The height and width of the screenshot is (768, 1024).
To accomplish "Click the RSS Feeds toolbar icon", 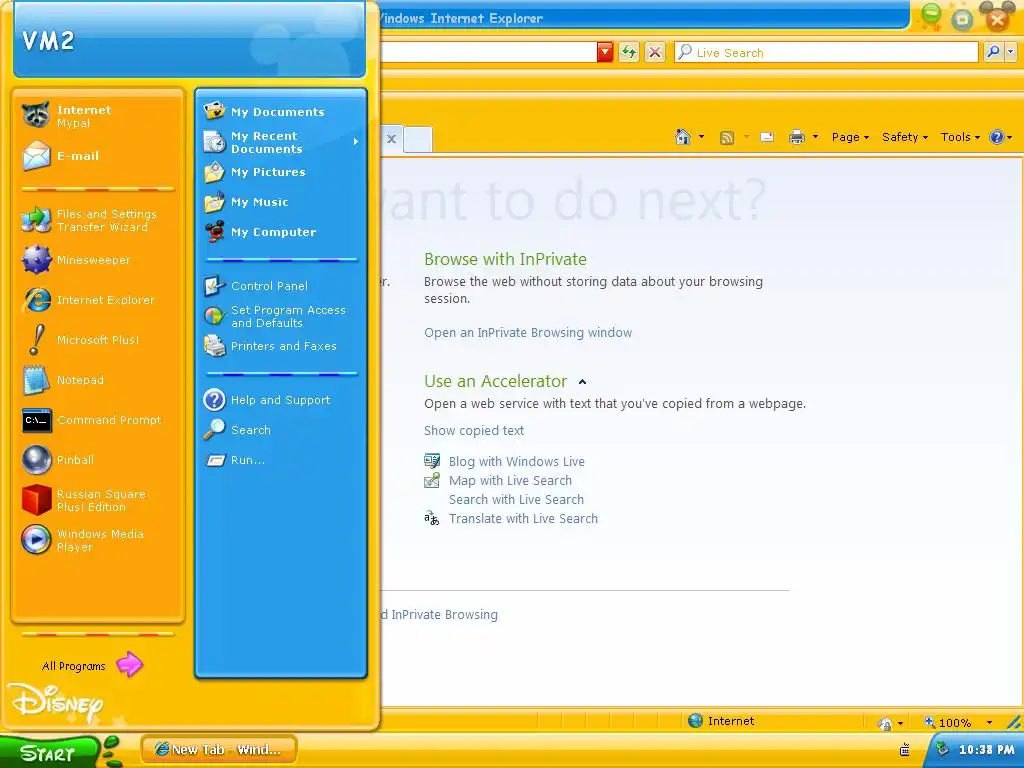I will pos(727,137).
